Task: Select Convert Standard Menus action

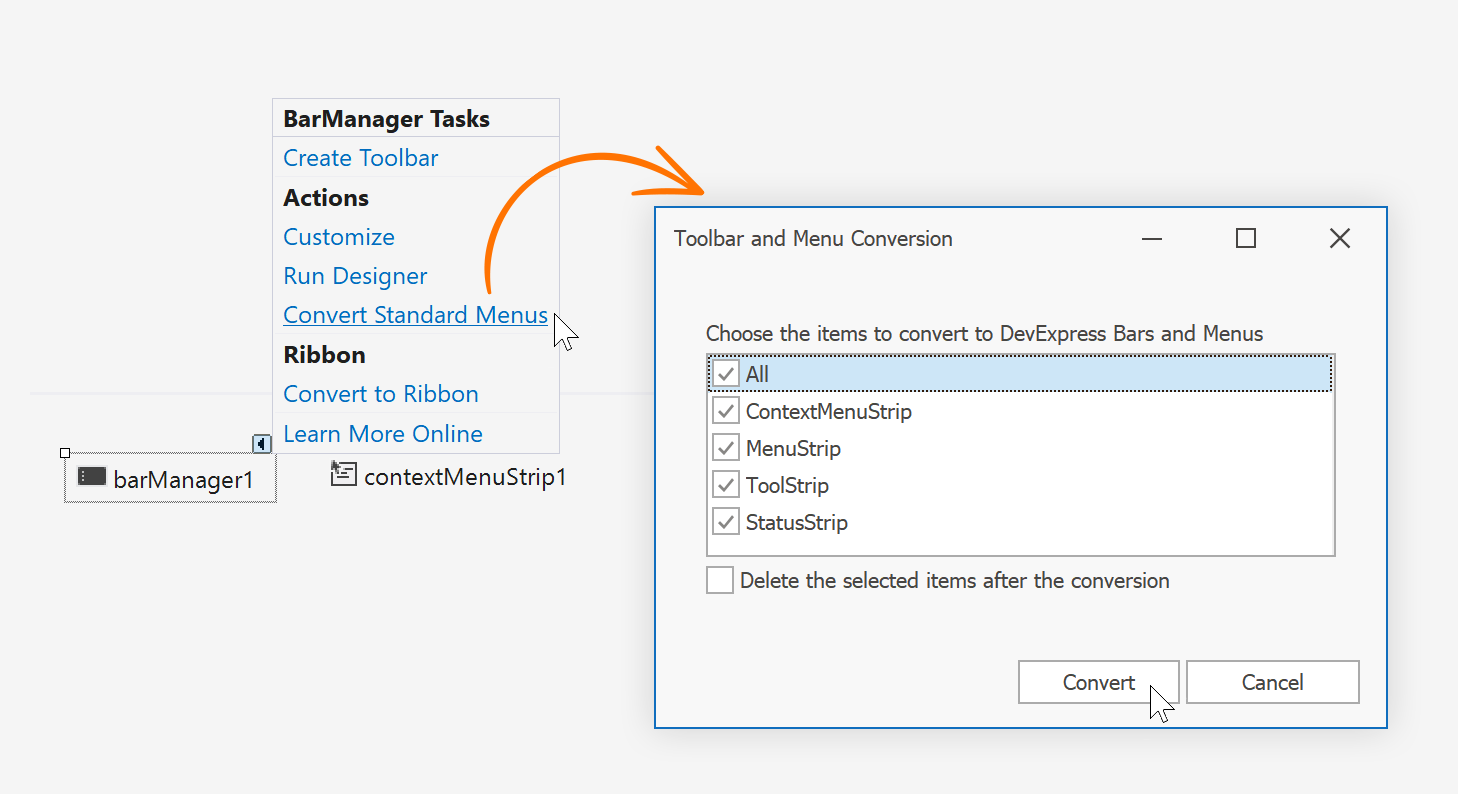Action: click(x=415, y=315)
